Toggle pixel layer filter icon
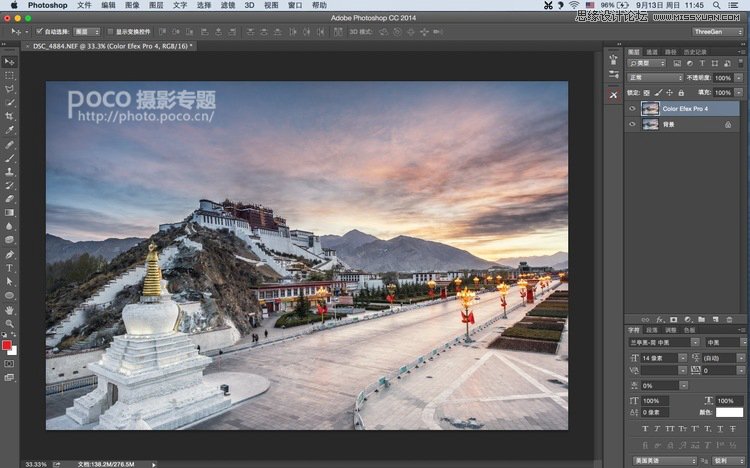Image resolution: width=750 pixels, height=468 pixels. [677, 63]
